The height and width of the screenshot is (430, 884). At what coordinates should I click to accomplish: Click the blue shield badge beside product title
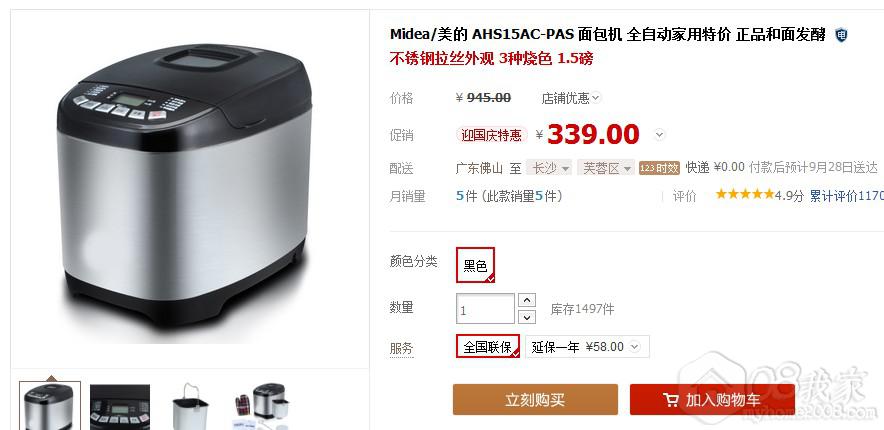point(841,35)
